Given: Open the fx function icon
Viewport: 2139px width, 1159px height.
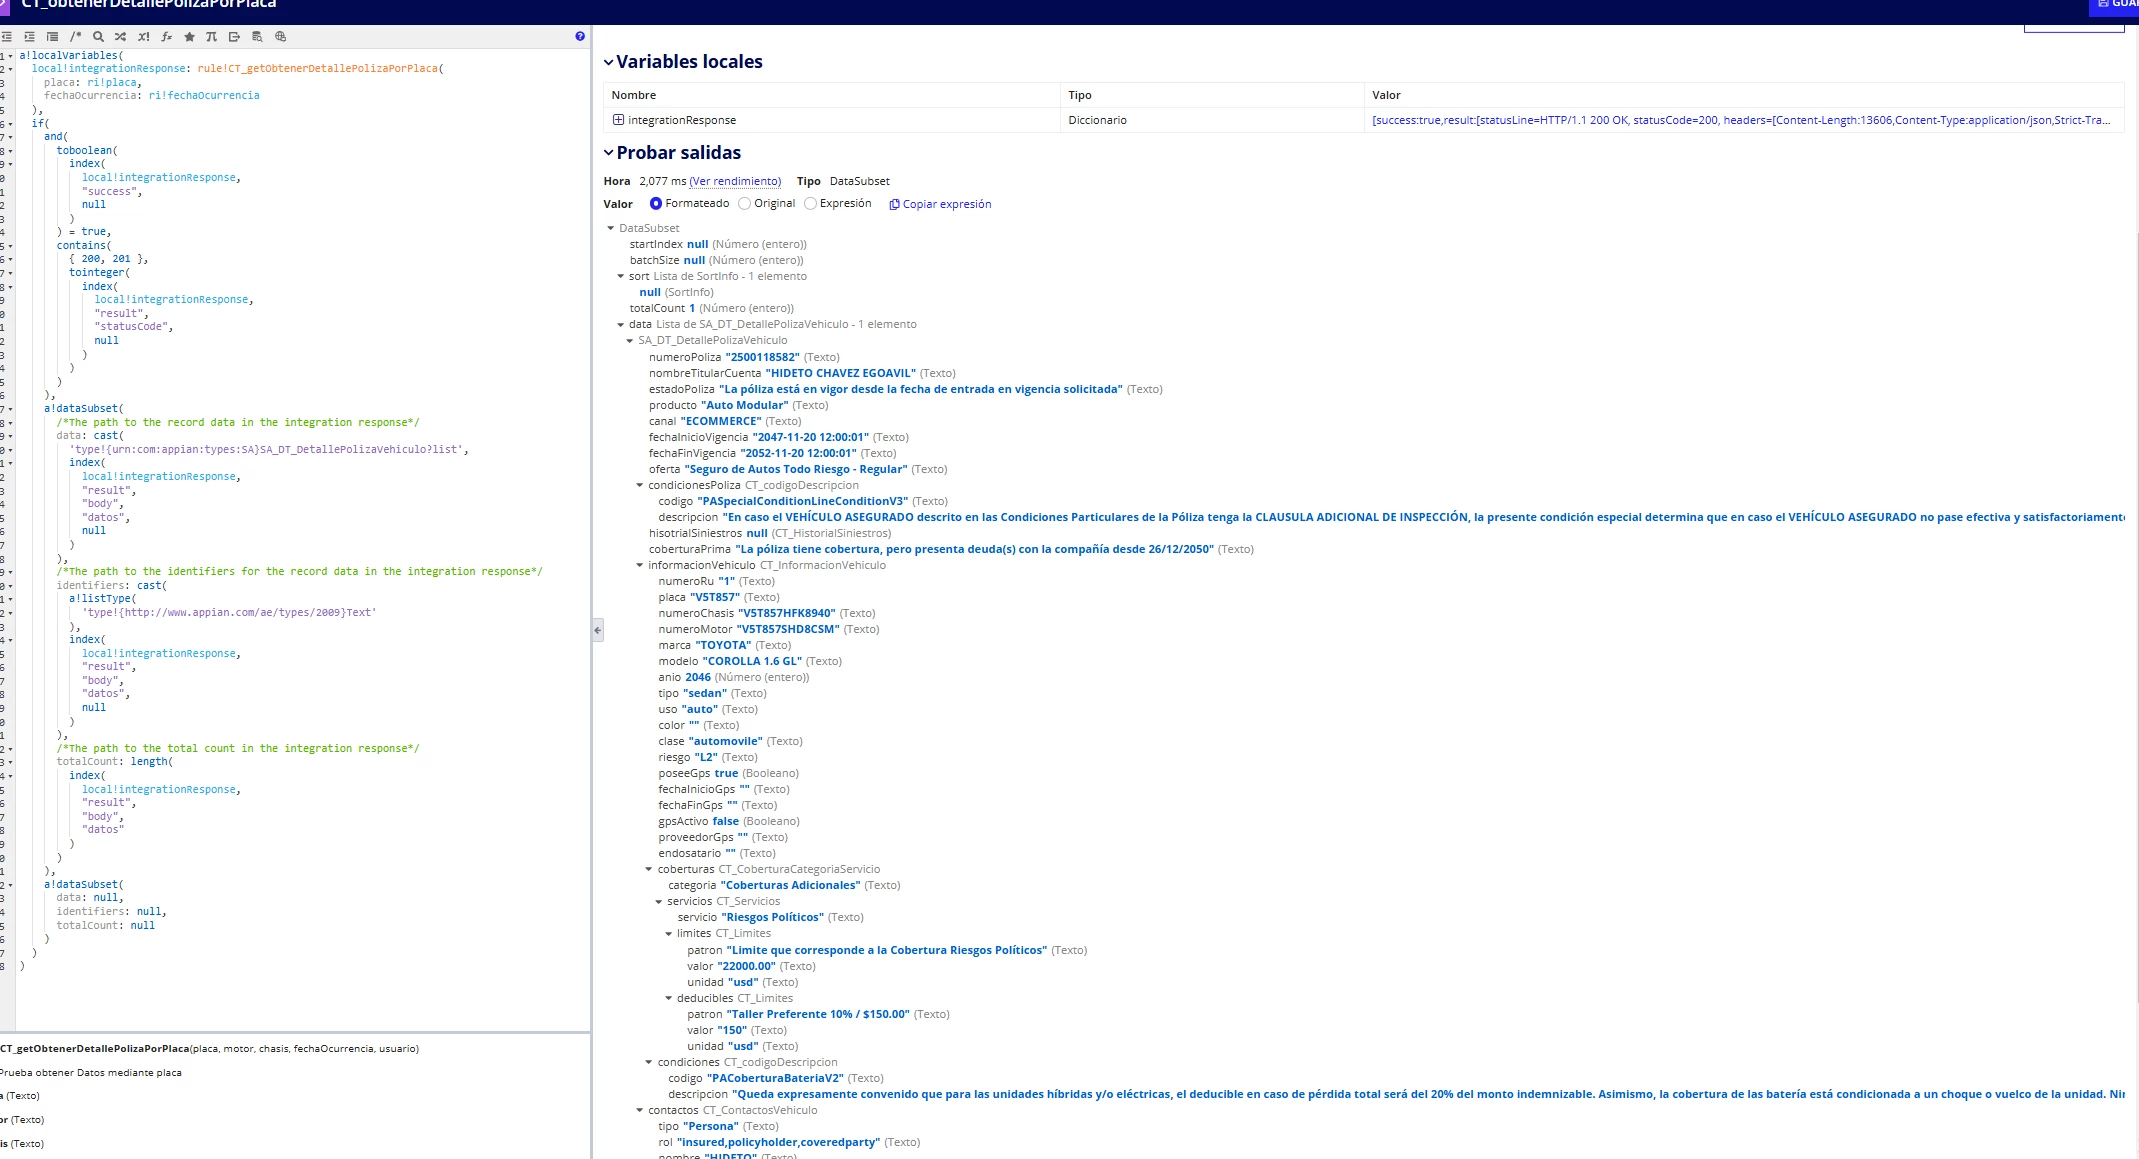Looking at the screenshot, I should pos(166,36).
